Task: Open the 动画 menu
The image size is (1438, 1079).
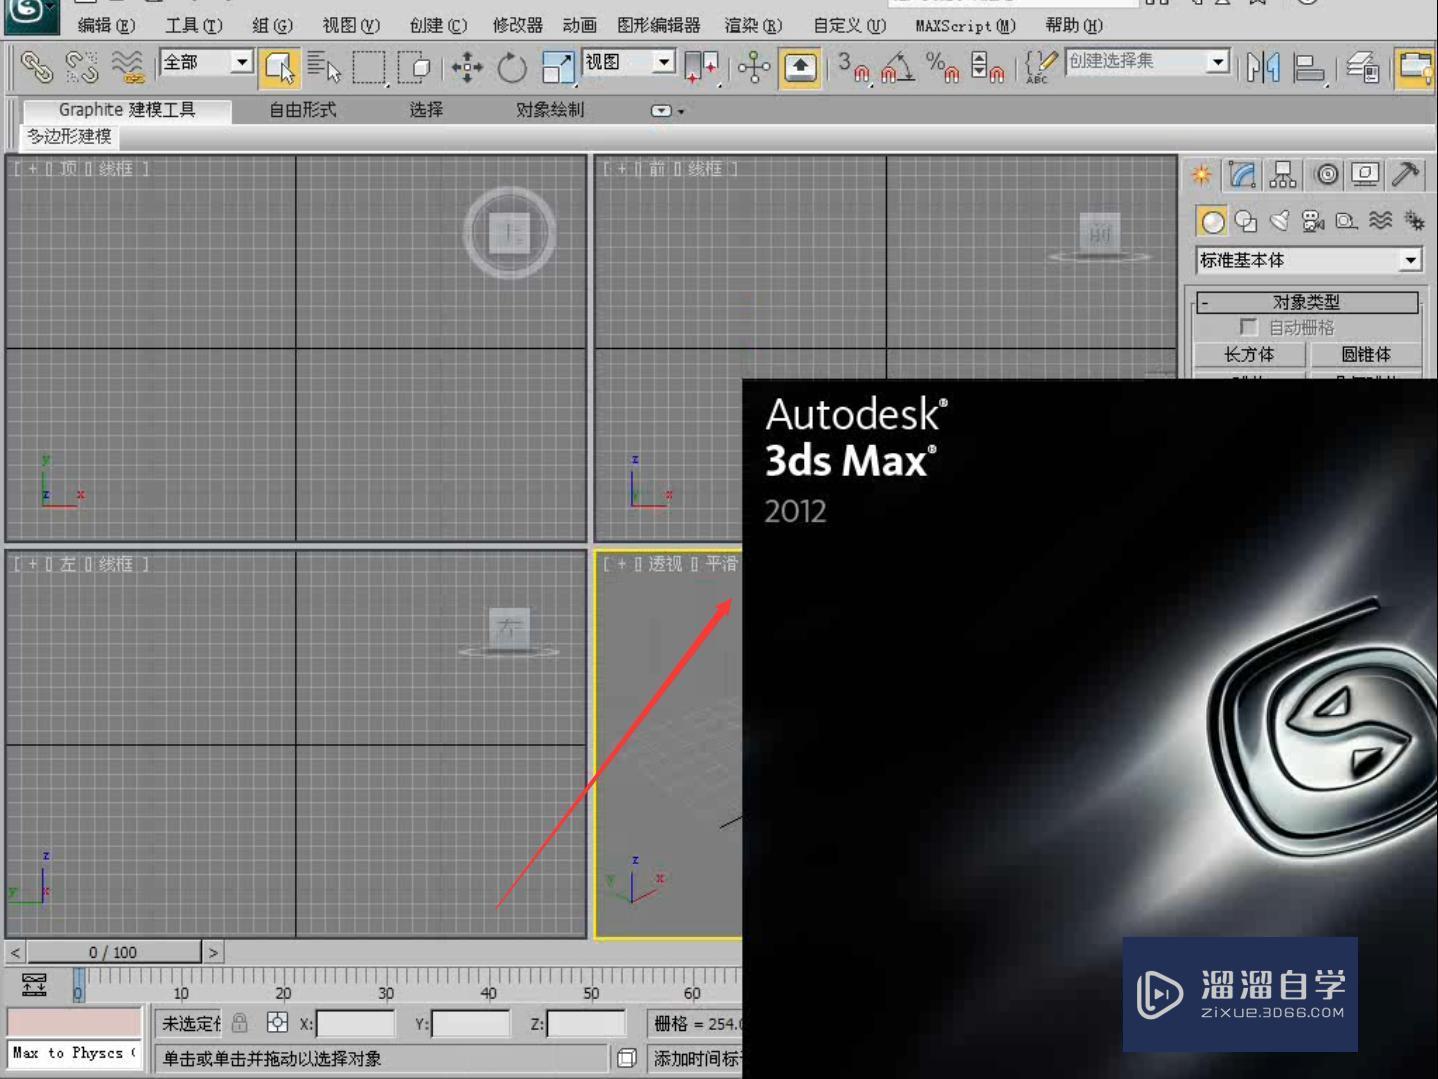Action: coord(580,25)
